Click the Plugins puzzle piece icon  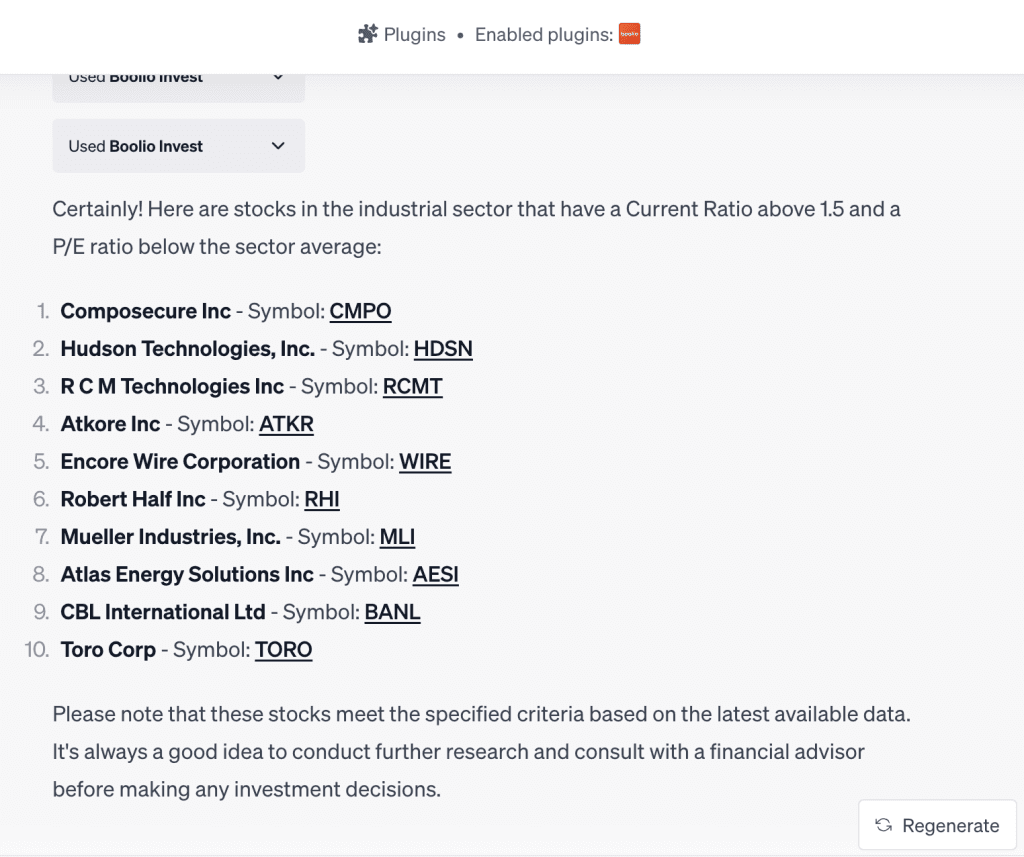368,34
